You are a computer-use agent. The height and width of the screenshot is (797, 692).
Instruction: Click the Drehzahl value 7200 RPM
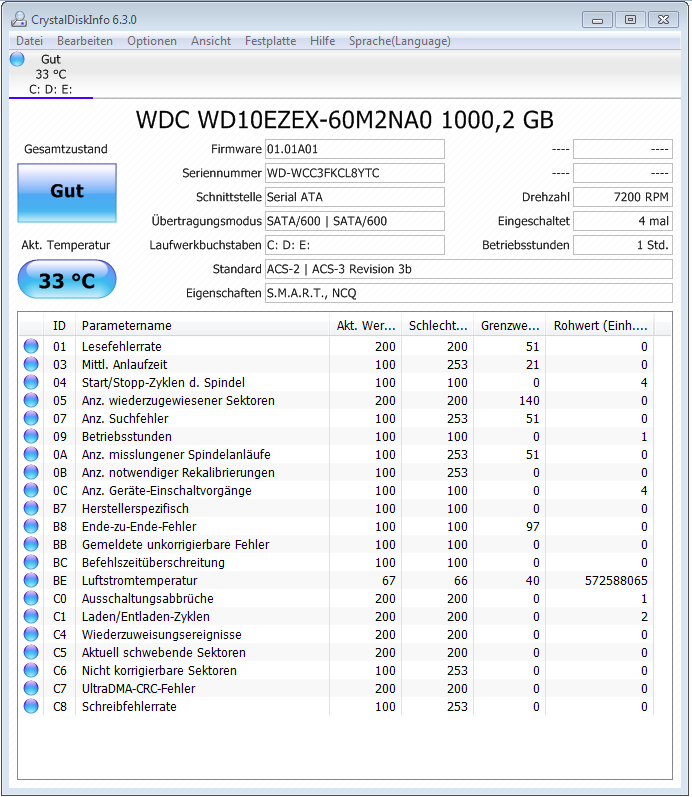[x=623, y=197]
